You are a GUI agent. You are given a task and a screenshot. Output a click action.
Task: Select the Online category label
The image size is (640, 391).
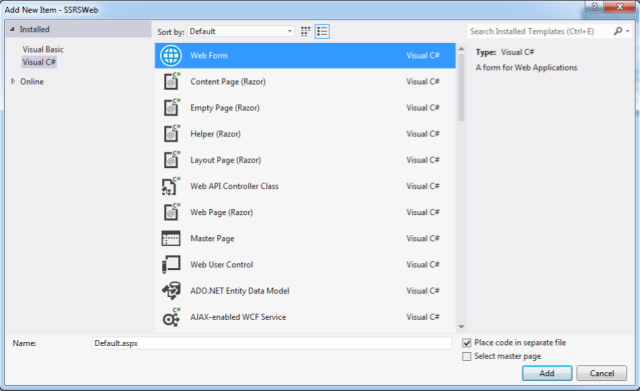point(32,82)
